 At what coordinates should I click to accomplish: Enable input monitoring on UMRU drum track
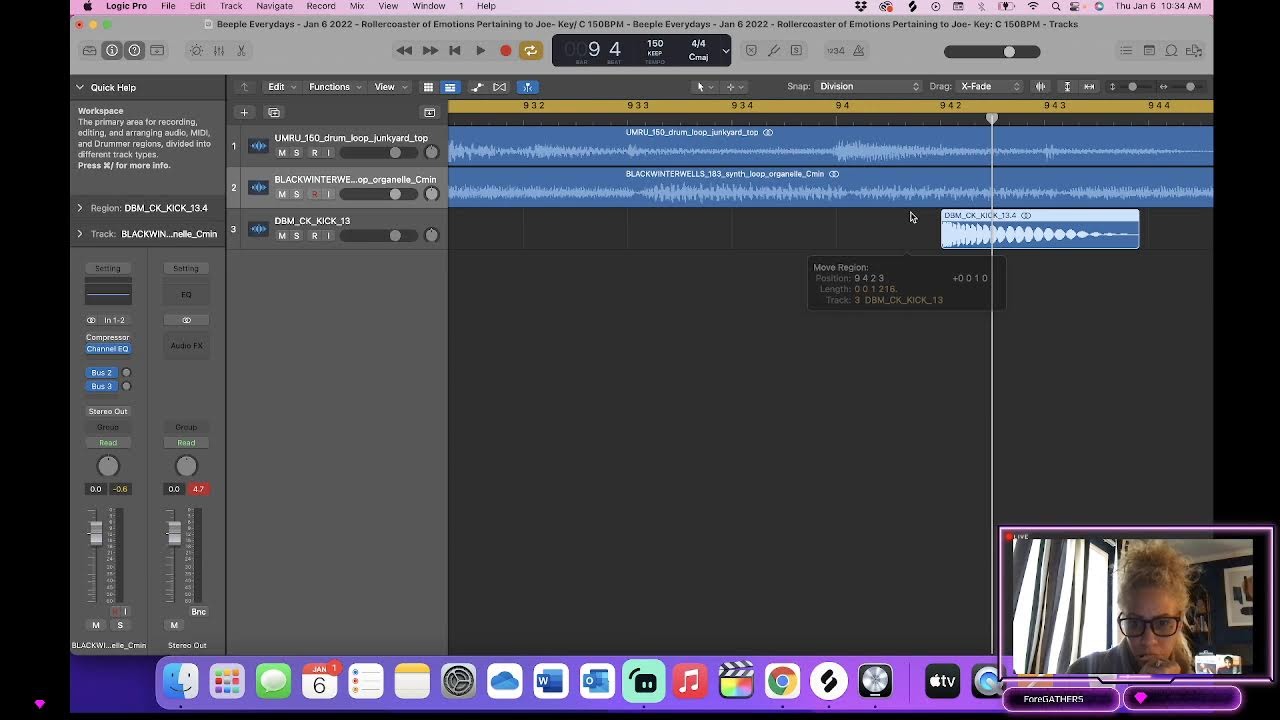(328, 153)
